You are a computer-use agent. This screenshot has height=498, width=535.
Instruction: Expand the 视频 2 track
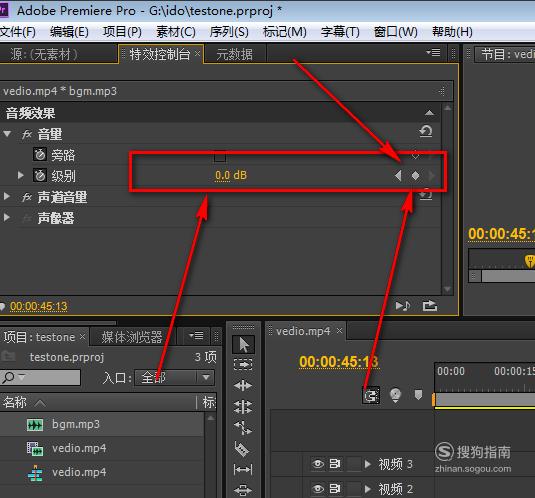coord(368,489)
